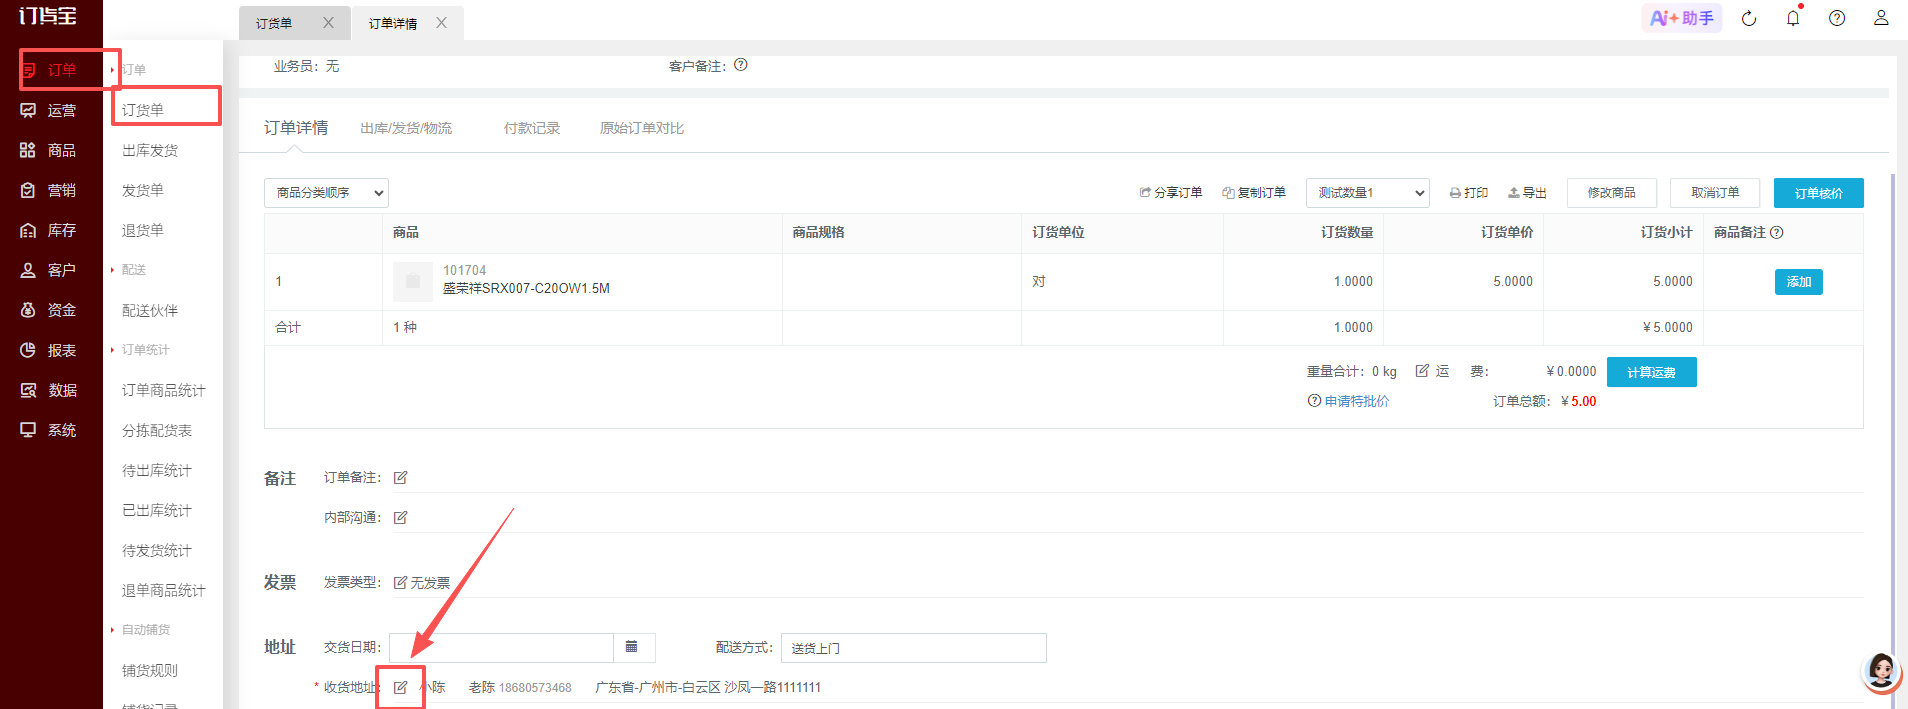Click the 库存 sidebar icon
This screenshot has width=1908, height=709.
pyautogui.click(x=29, y=230)
